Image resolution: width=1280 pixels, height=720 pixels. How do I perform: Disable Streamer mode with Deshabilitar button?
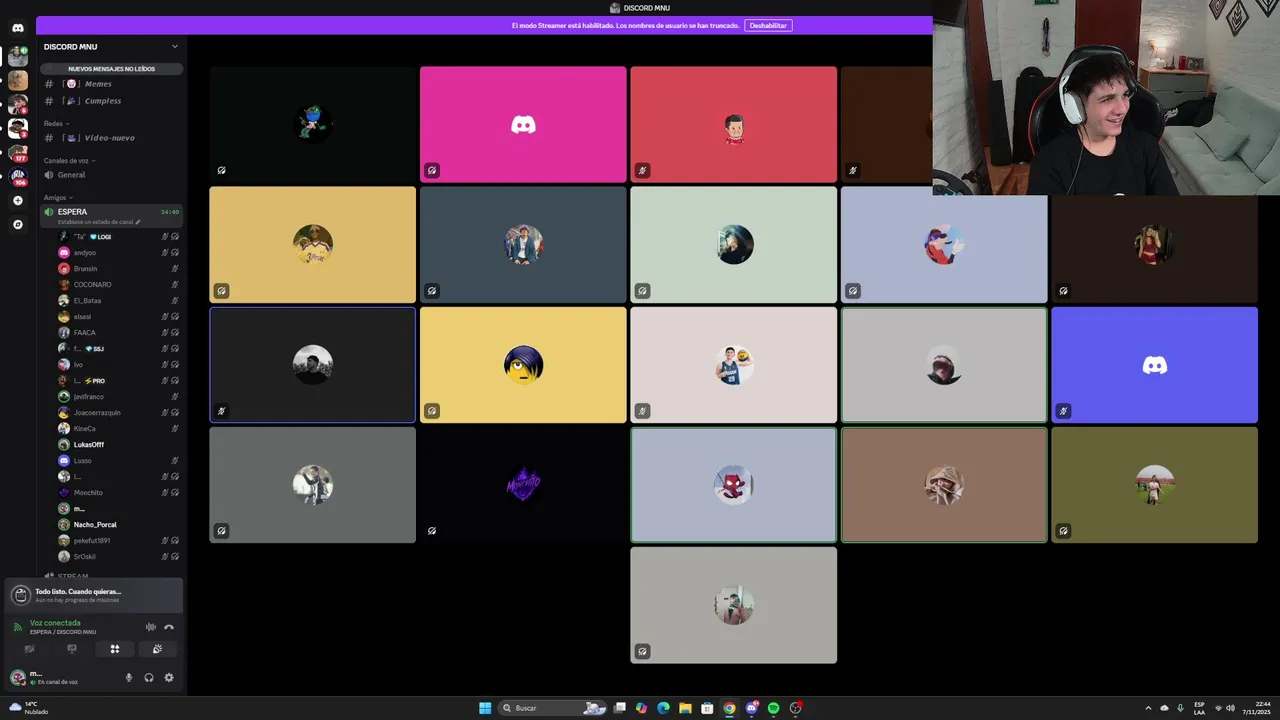[x=768, y=25]
